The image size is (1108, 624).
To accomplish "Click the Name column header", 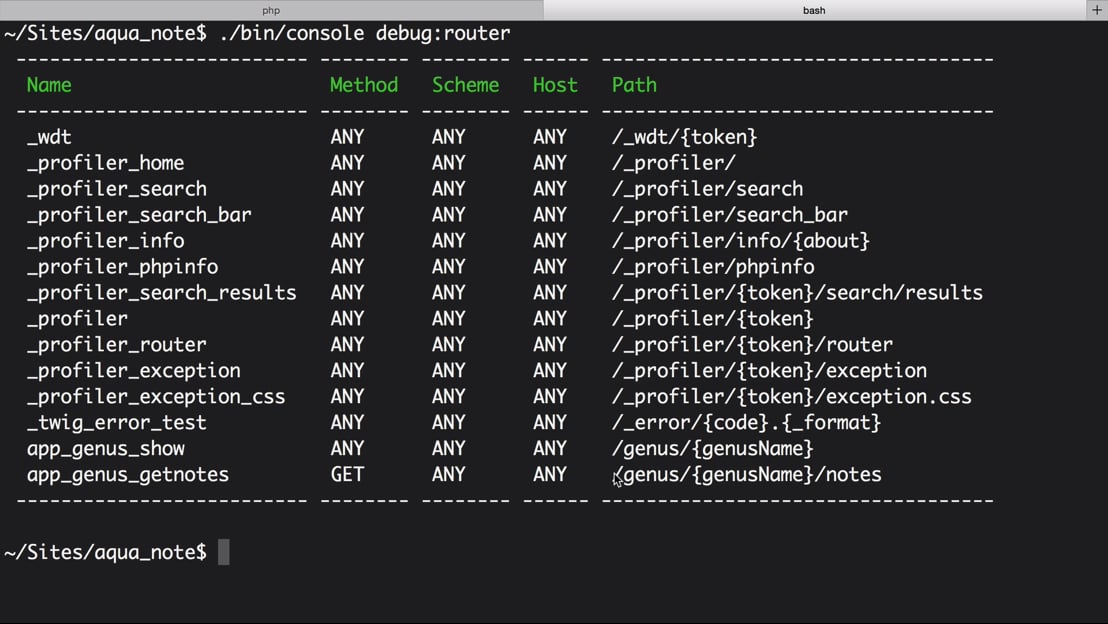I will (49, 85).
